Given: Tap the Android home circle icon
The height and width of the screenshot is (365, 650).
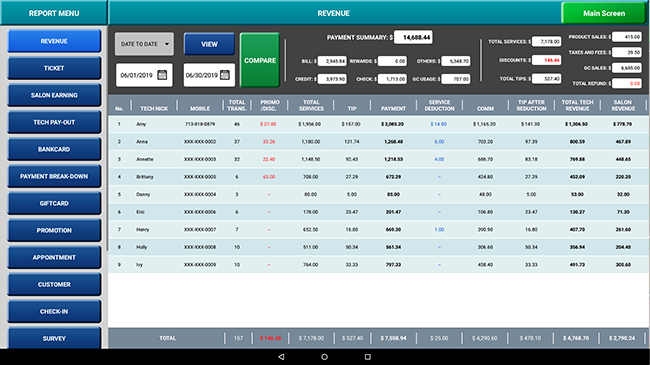Looking at the screenshot, I should (325, 357).
